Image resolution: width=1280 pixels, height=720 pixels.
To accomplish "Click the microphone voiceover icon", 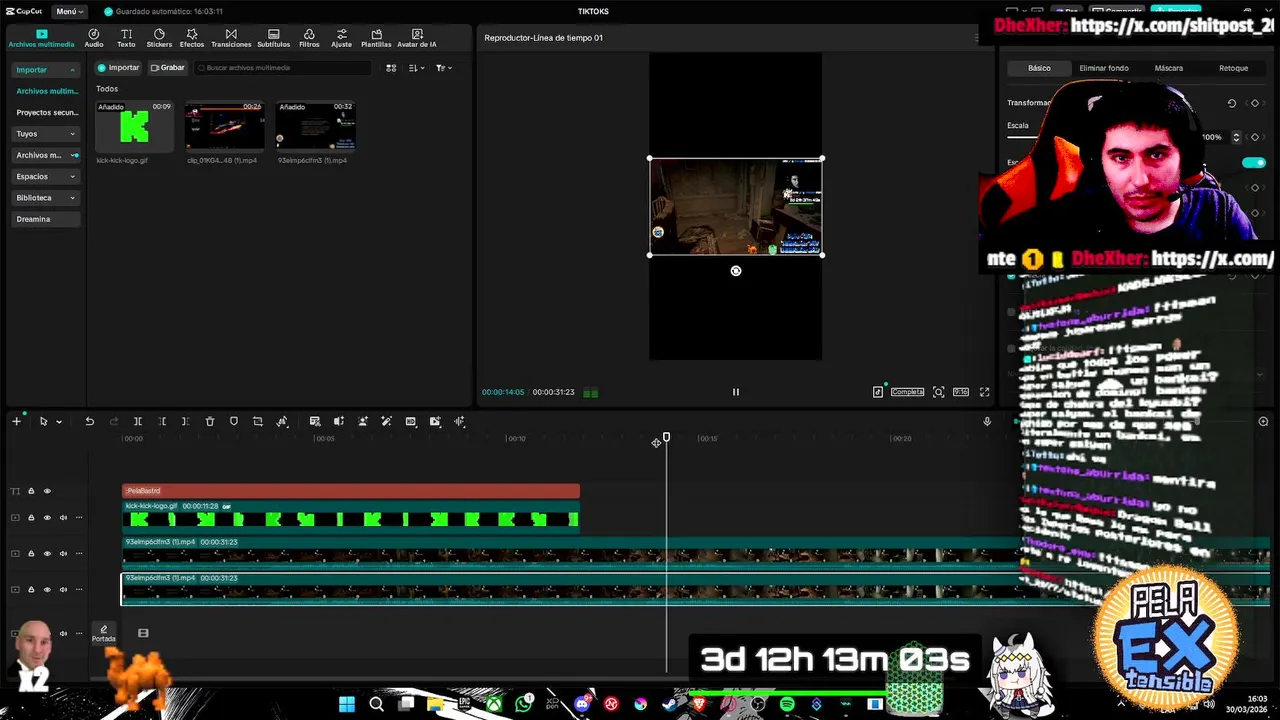I will click(987, 422).
